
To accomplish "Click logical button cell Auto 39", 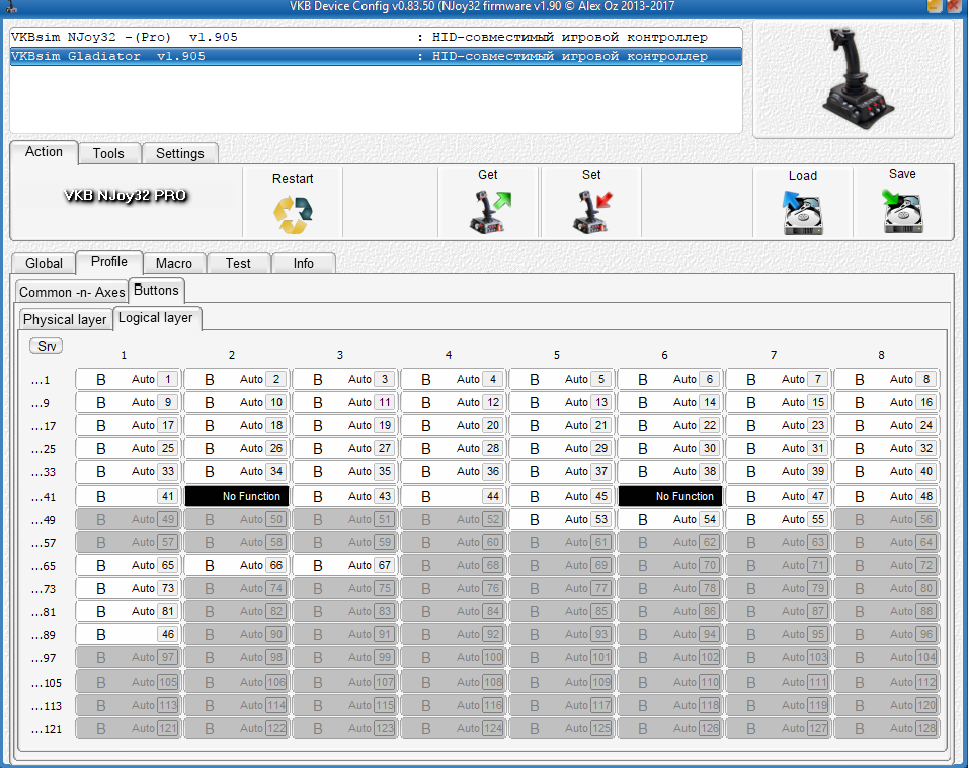I will click(779, 471).
